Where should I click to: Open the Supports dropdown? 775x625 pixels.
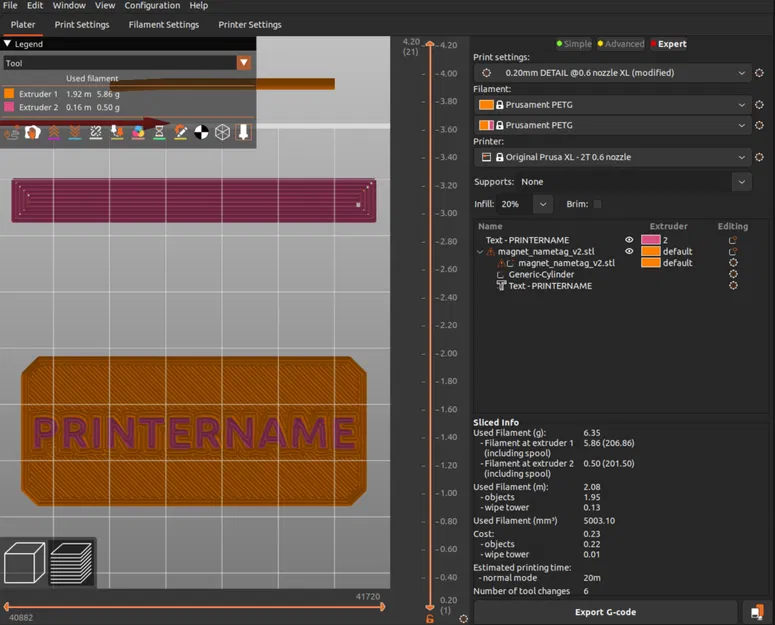tap(740, 182)
